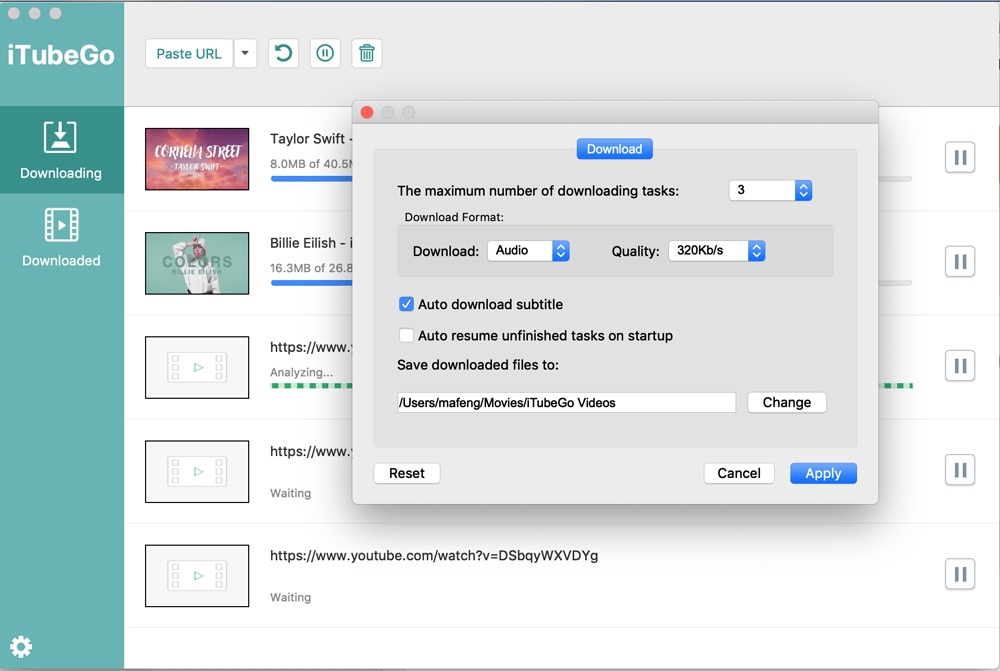Click the pause all downloads icon
Image resolution: width=1000 pixels, height=671 pixels.
(x=325, y=54)
